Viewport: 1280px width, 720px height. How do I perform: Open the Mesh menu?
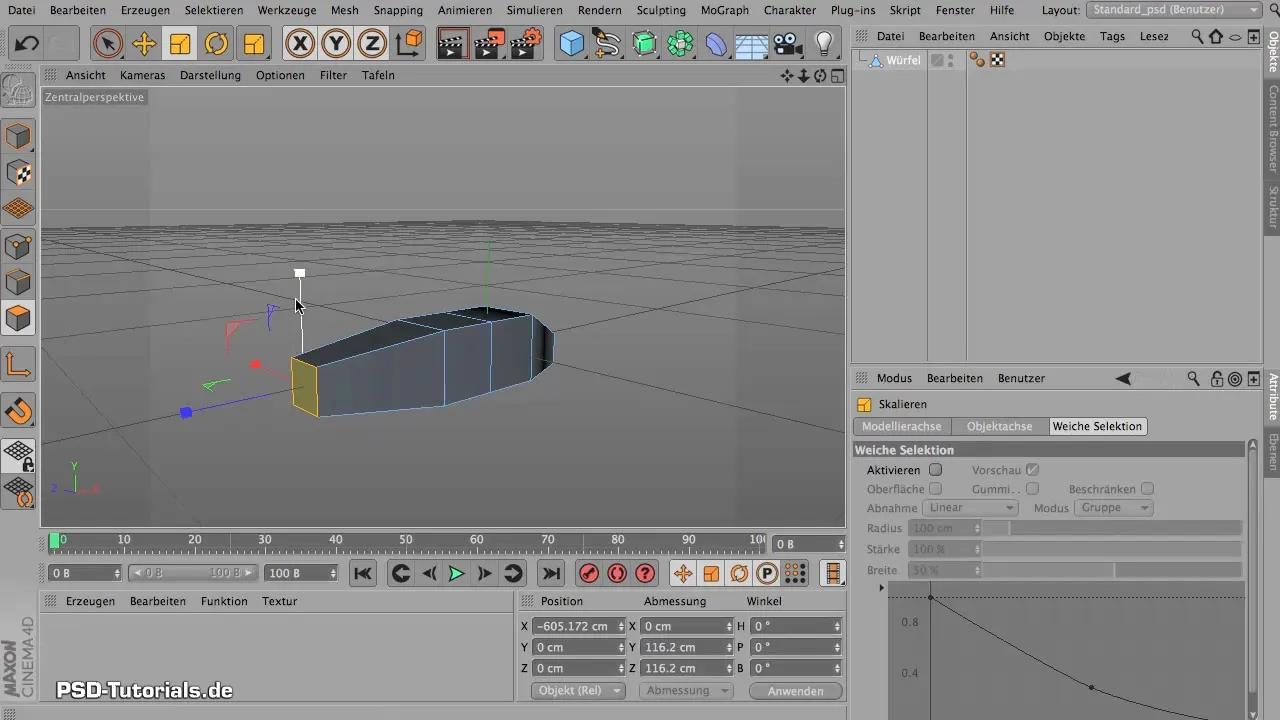pos(344,10)
